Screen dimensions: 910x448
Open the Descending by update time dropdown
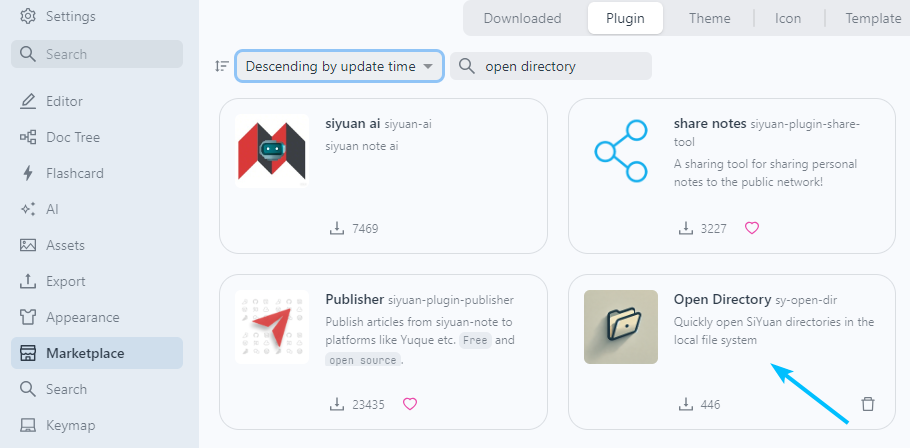click(x=339, y=66)
